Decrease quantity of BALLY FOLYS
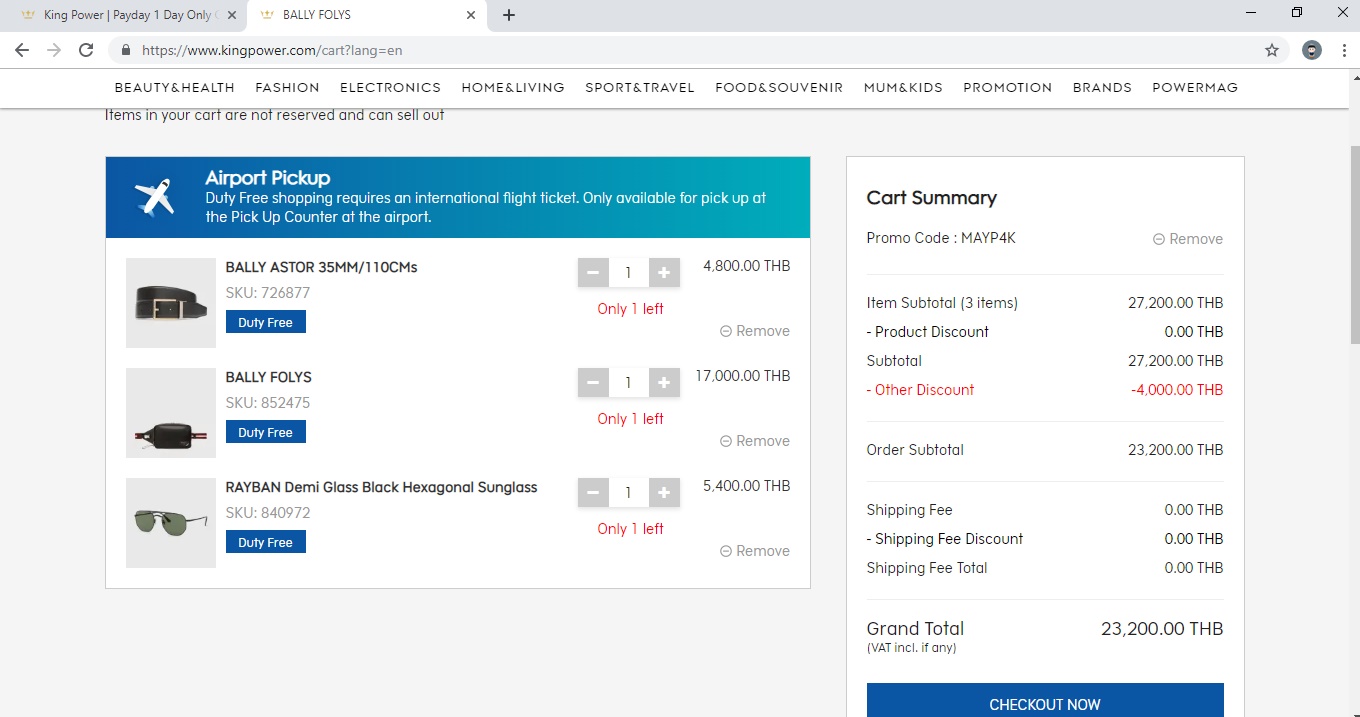Viewport: 1360px width, 717px height. pyautogui.click(x=593, y=382)
